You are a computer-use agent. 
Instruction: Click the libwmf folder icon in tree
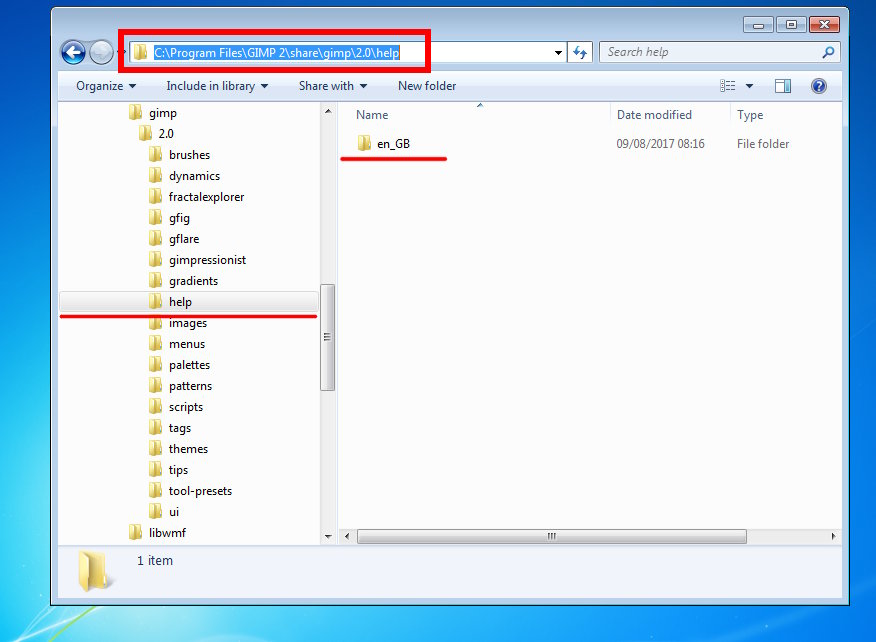pyautogui.click(x=135, y=532)
